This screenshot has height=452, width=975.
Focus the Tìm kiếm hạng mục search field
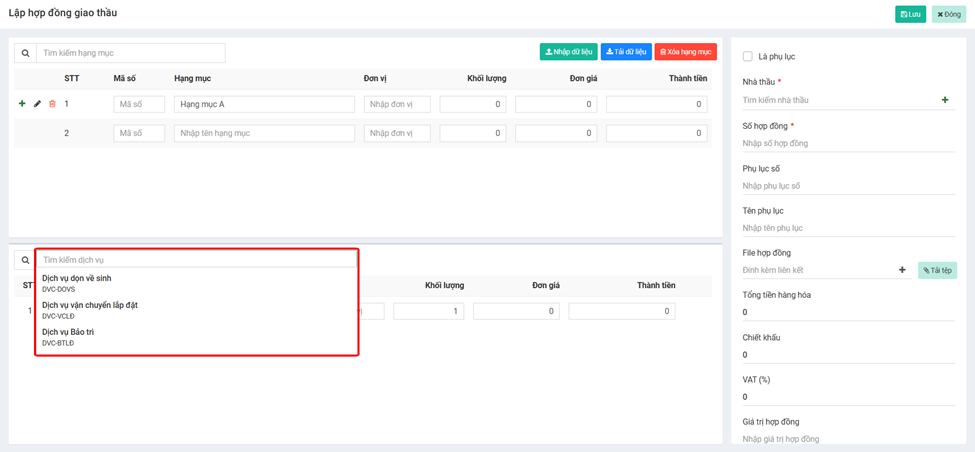(x=130, y=53)
